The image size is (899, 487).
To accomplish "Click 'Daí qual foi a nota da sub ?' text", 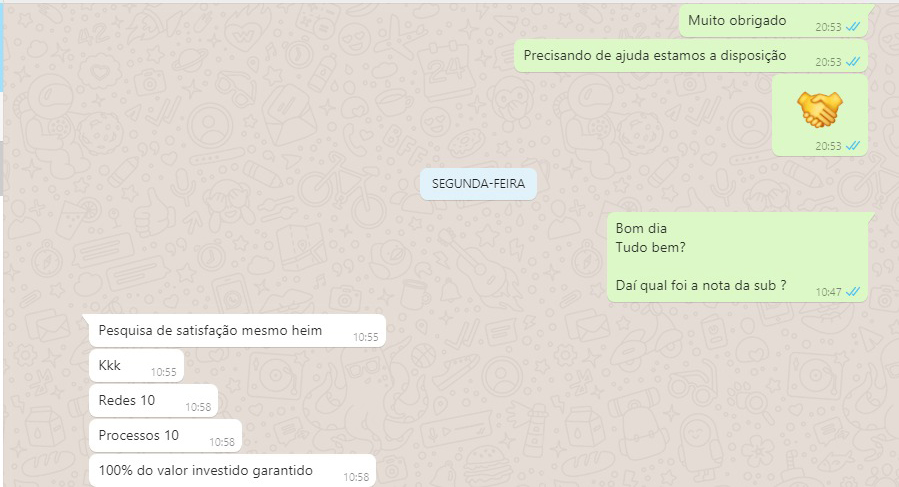I will [x=701, y=285].
